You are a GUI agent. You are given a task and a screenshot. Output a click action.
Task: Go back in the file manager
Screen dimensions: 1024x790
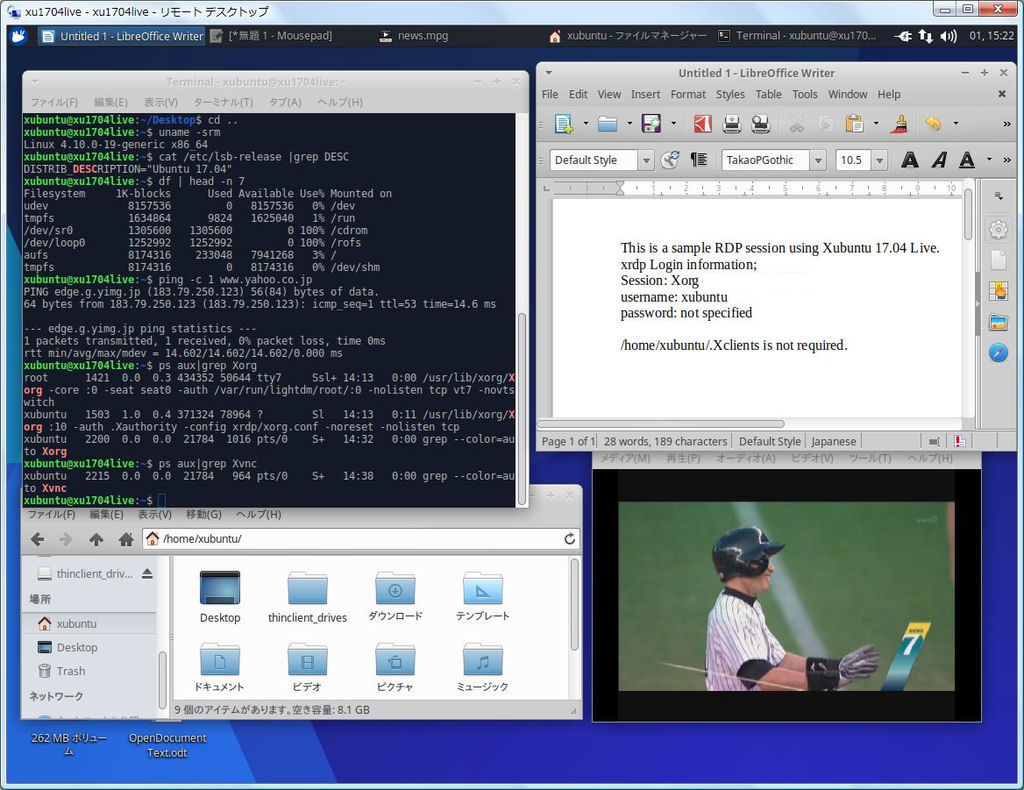pyautogui.click(x=38, y=539)
